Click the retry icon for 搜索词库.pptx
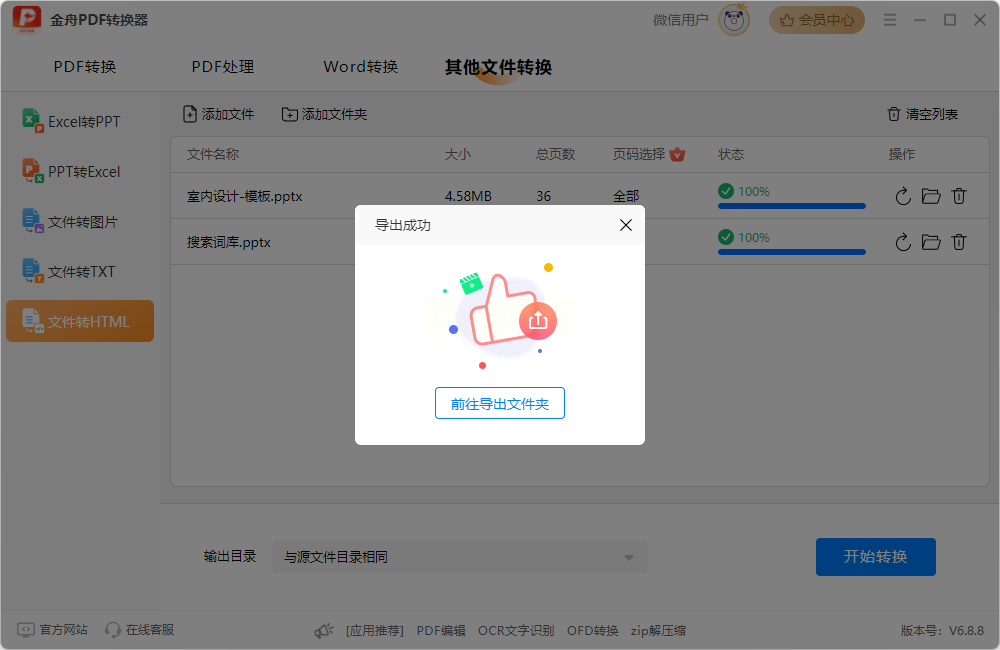Screen dimensions: 1000x650 coord(902,242)
